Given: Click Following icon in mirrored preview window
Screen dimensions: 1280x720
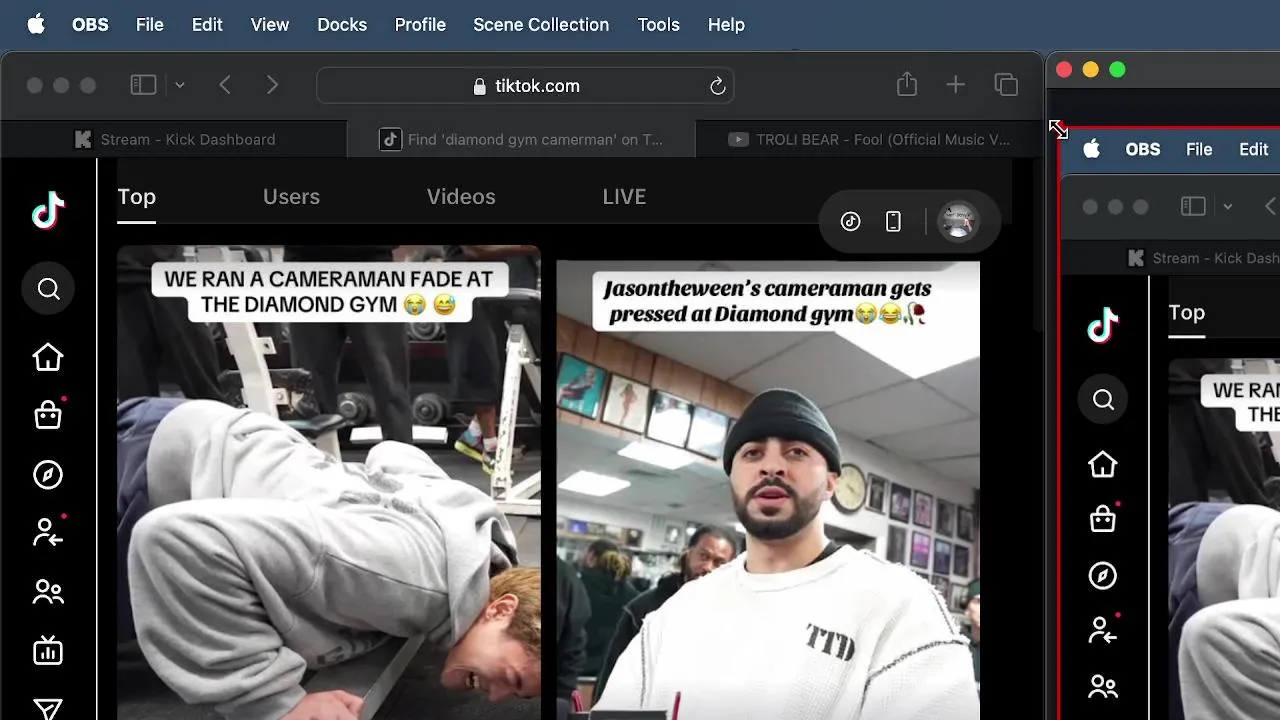Looking at the screenshot, I should click(x=1103, y=630).
